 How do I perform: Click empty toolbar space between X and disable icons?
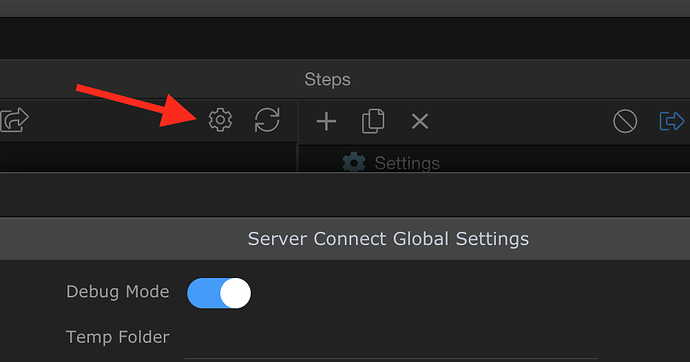(521, 121)
